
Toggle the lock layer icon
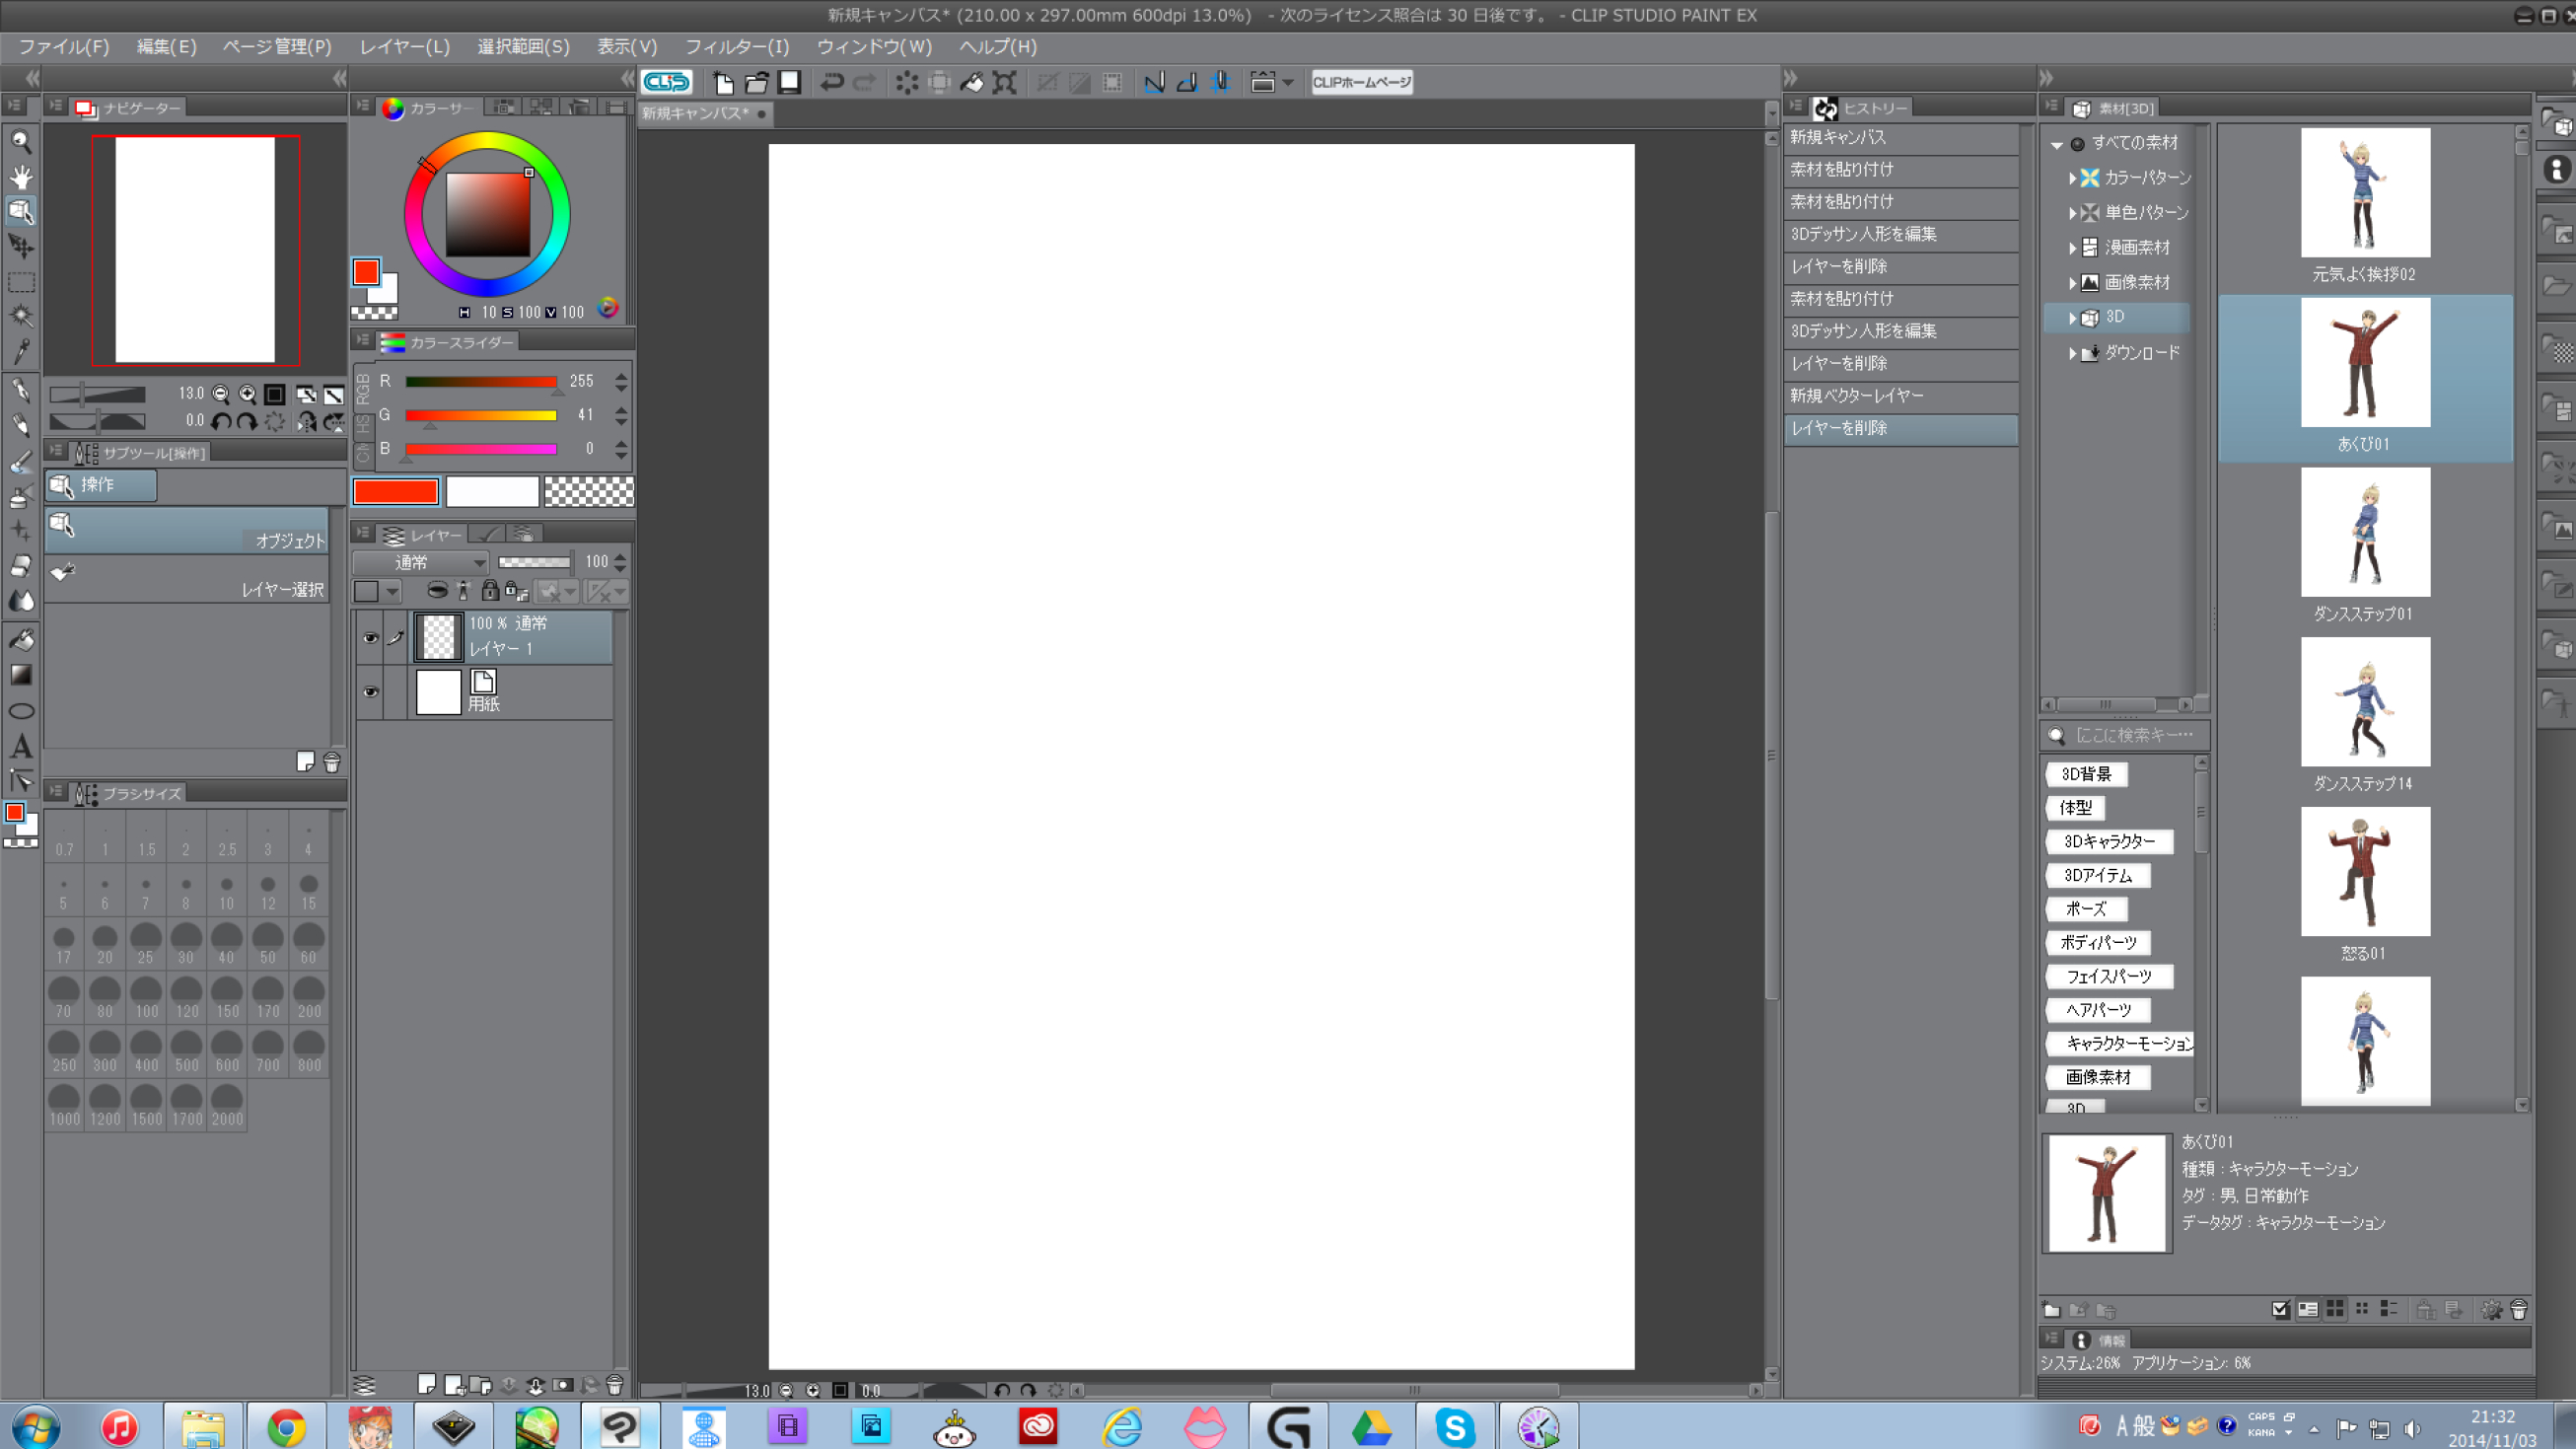click(490, 591)
